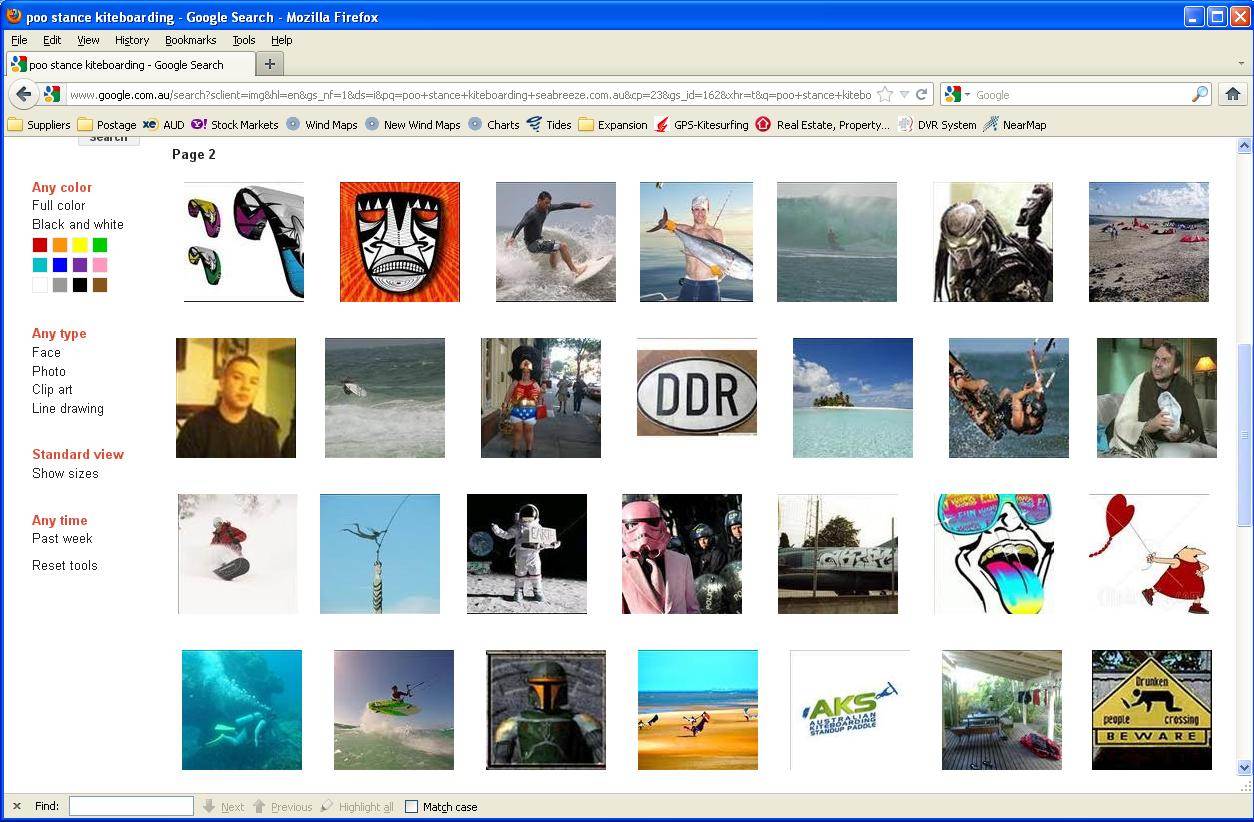The image size is (1254, 822).
Task: Open the URL history dropdown arrow
Action: click(904, 94)
